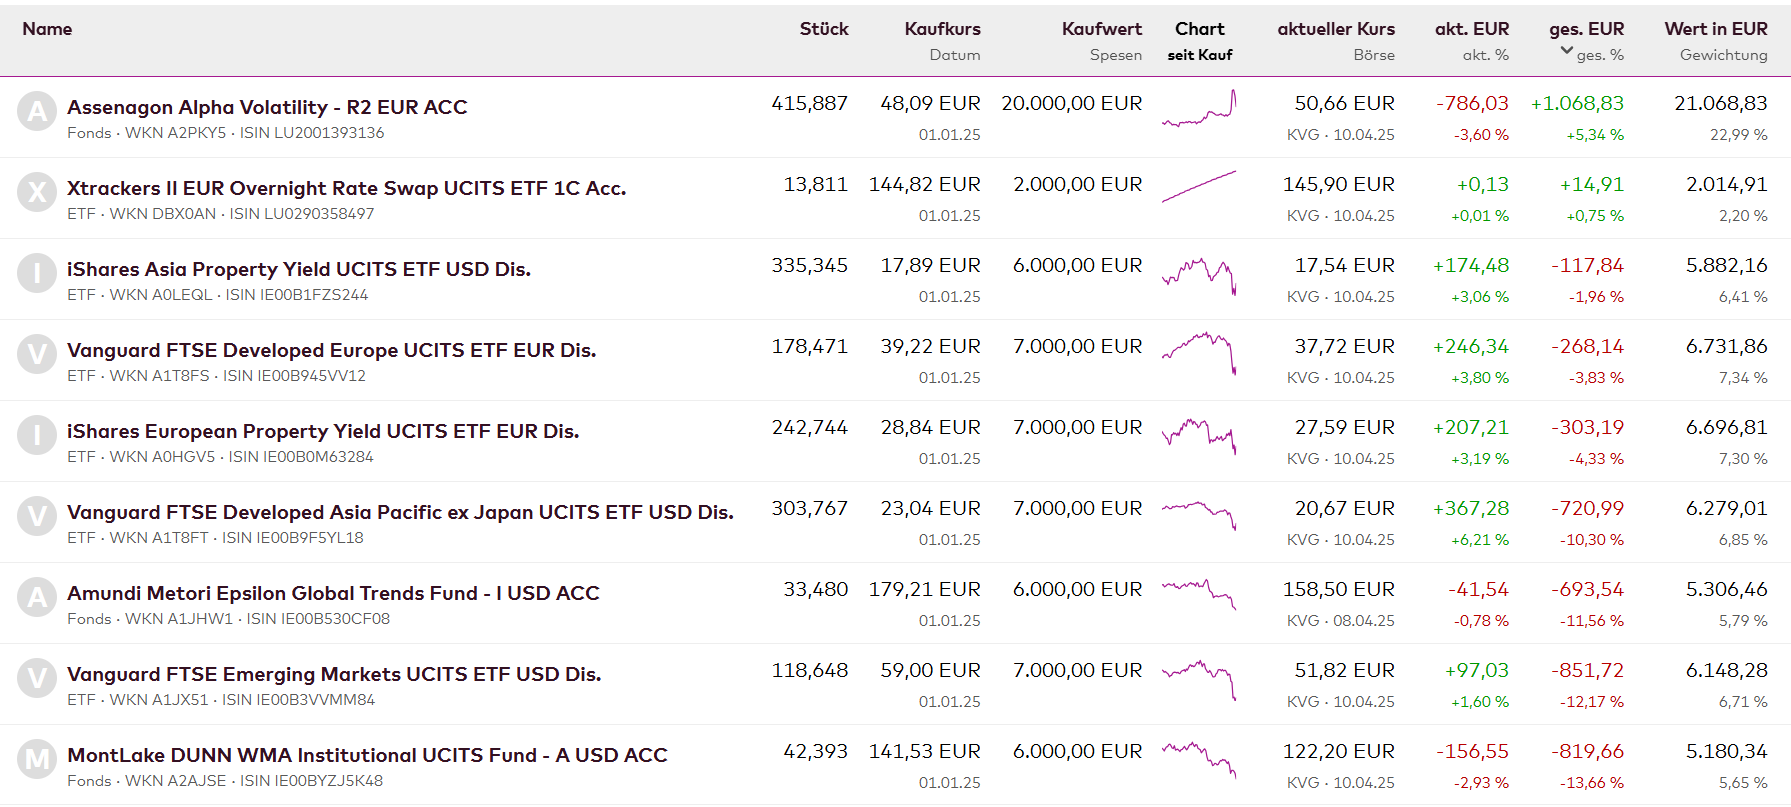Open the MontLake DUNN WMA Institutional fund link

point(367,755)
